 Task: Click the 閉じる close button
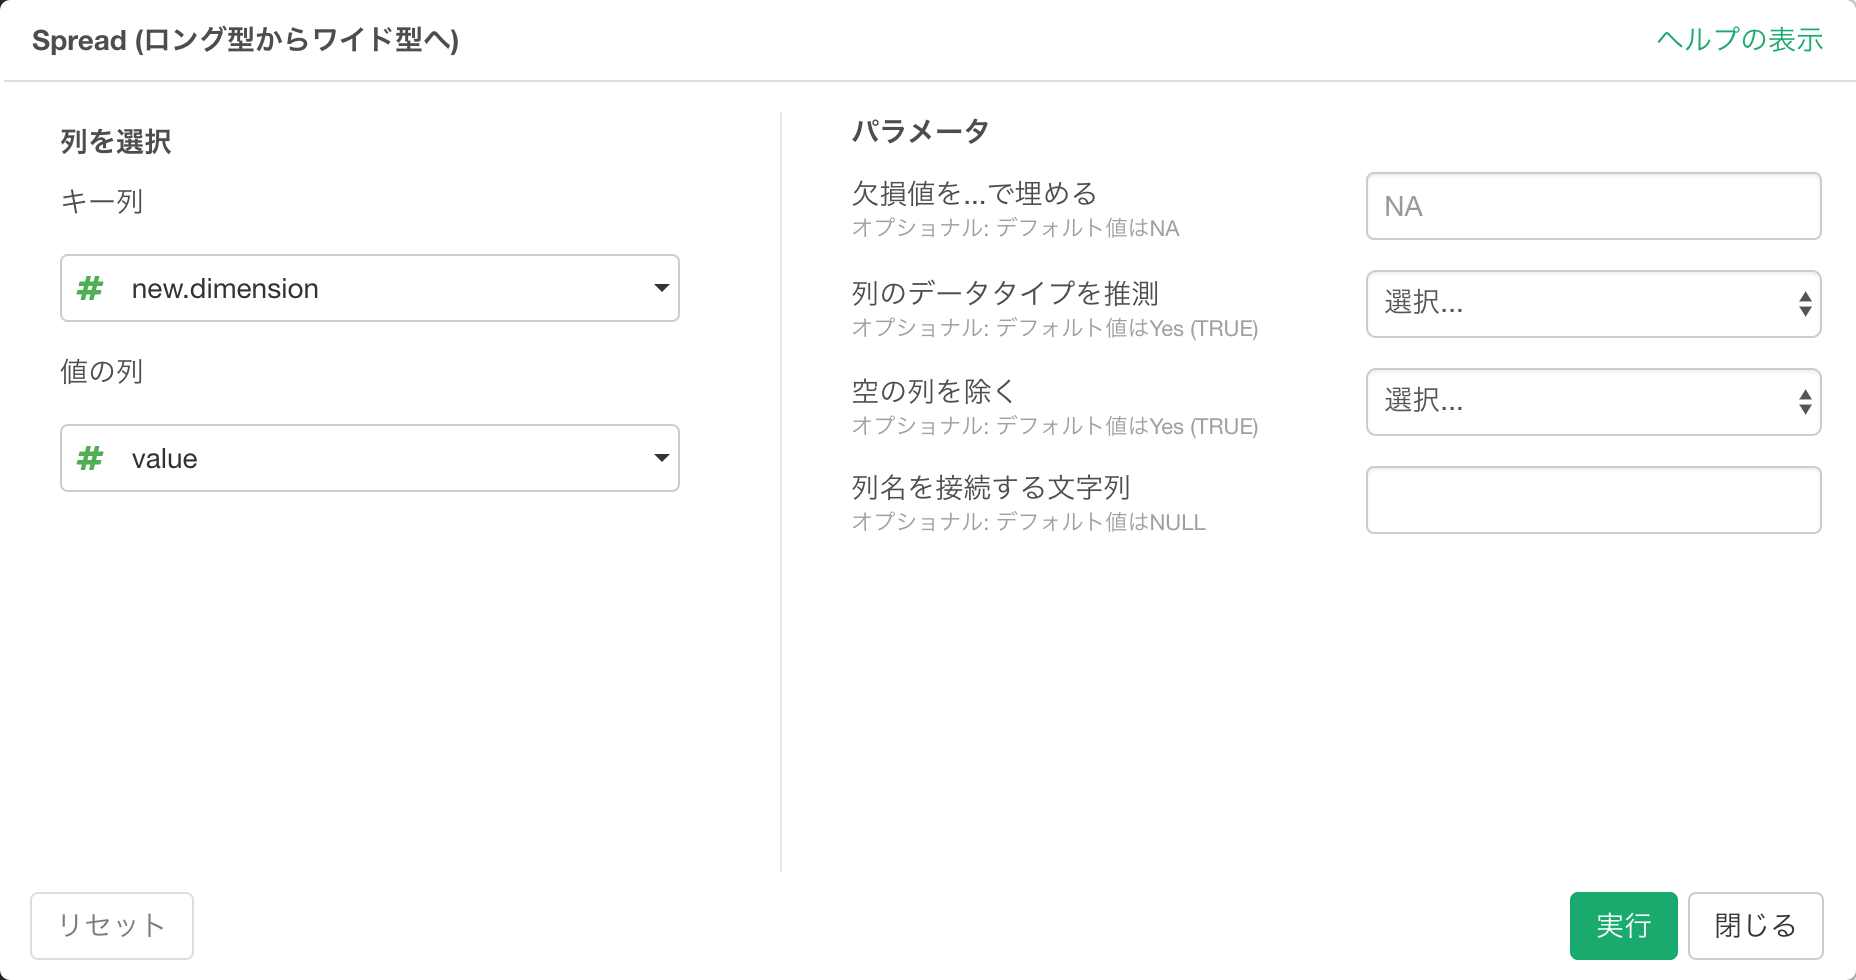[x=1755, y=926]
